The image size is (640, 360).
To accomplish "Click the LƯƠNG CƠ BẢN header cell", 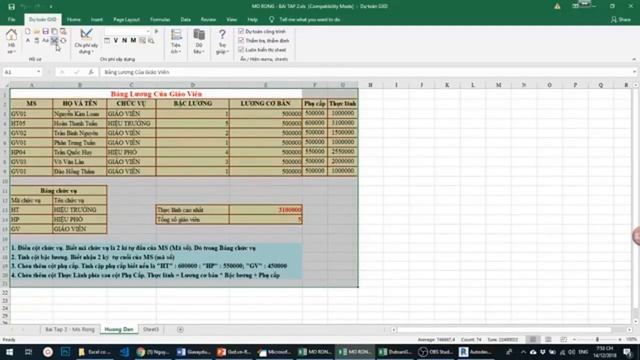I will pyautogui.click(x=265, y=104).
